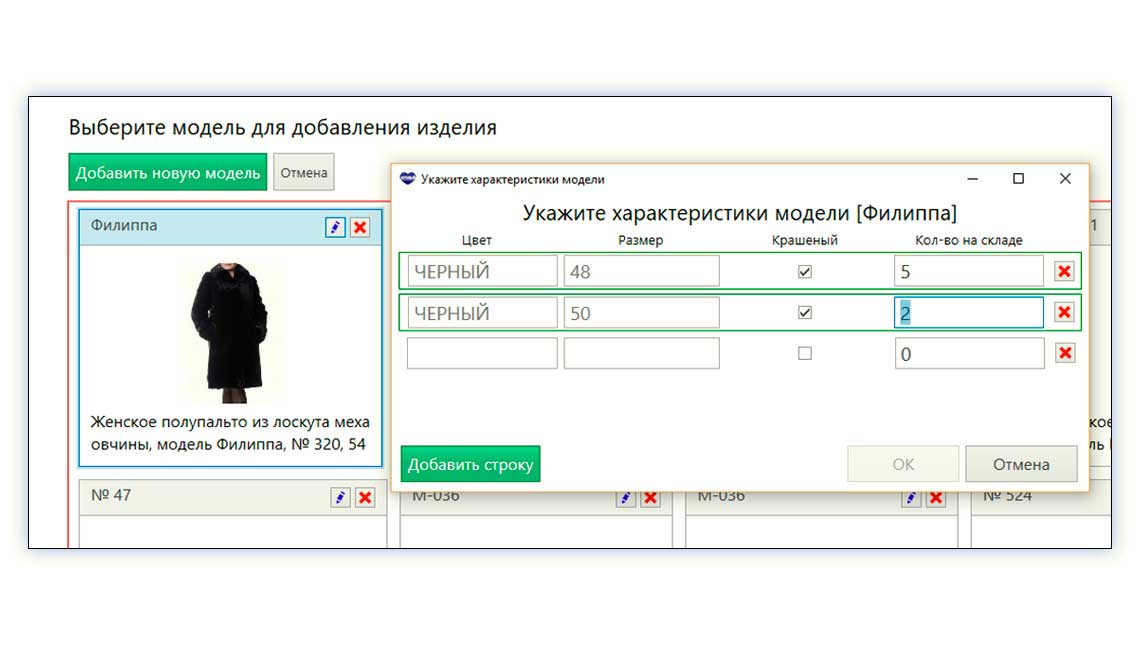1140x645 pixels.
Task: Remove the row with size 48
Action: tap(1064, 271)
